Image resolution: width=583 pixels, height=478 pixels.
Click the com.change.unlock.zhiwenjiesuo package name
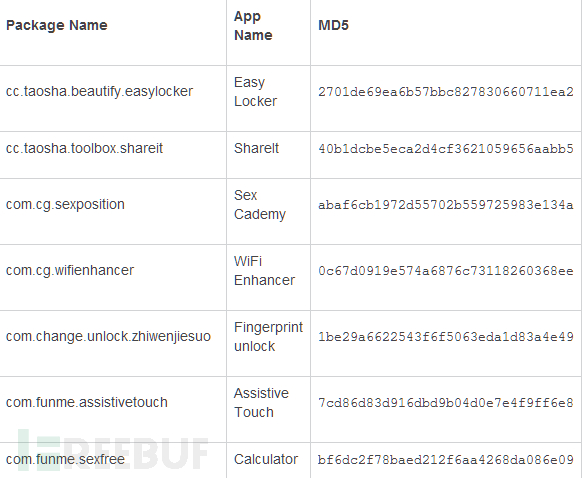coord(108,336)
